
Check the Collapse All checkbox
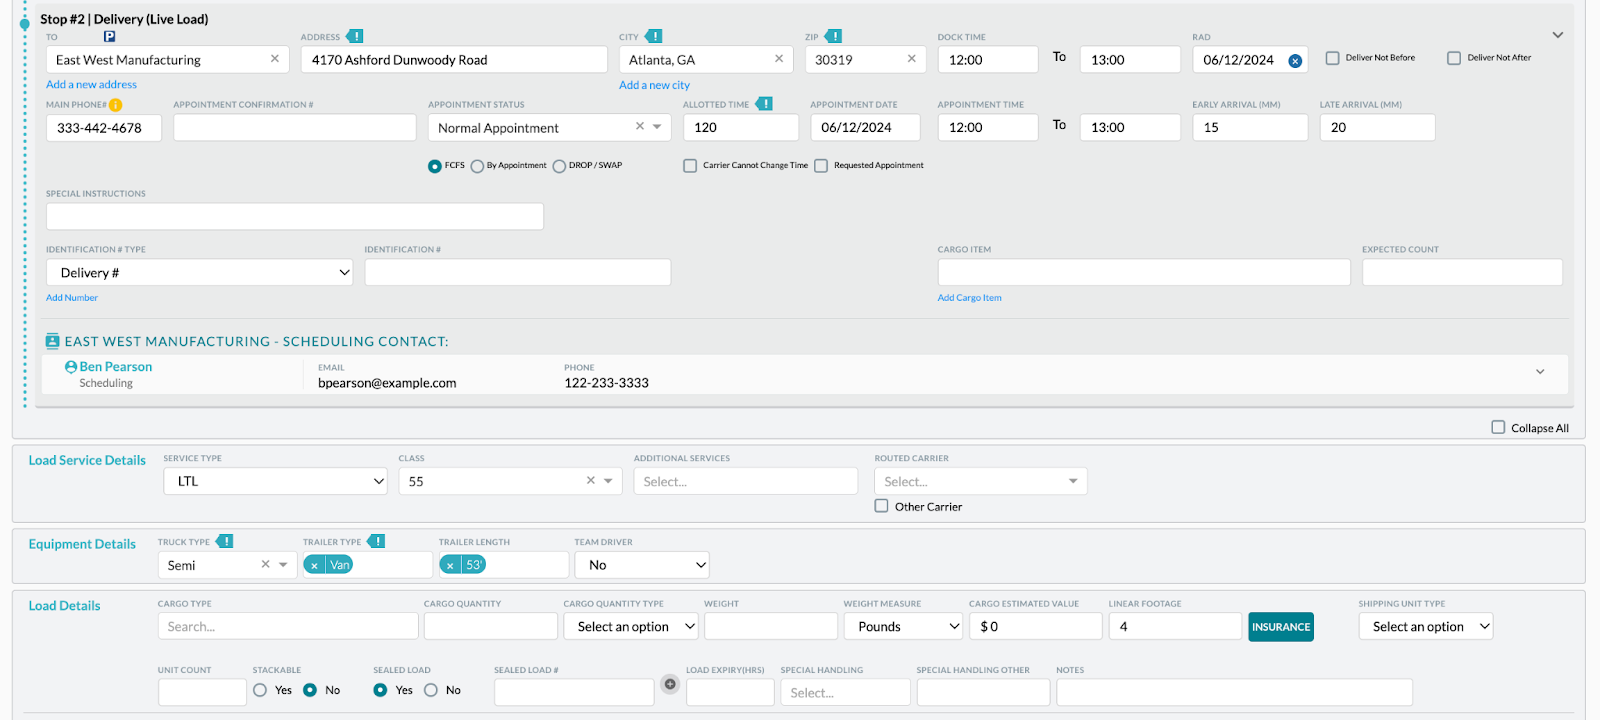coord(1498,427)
